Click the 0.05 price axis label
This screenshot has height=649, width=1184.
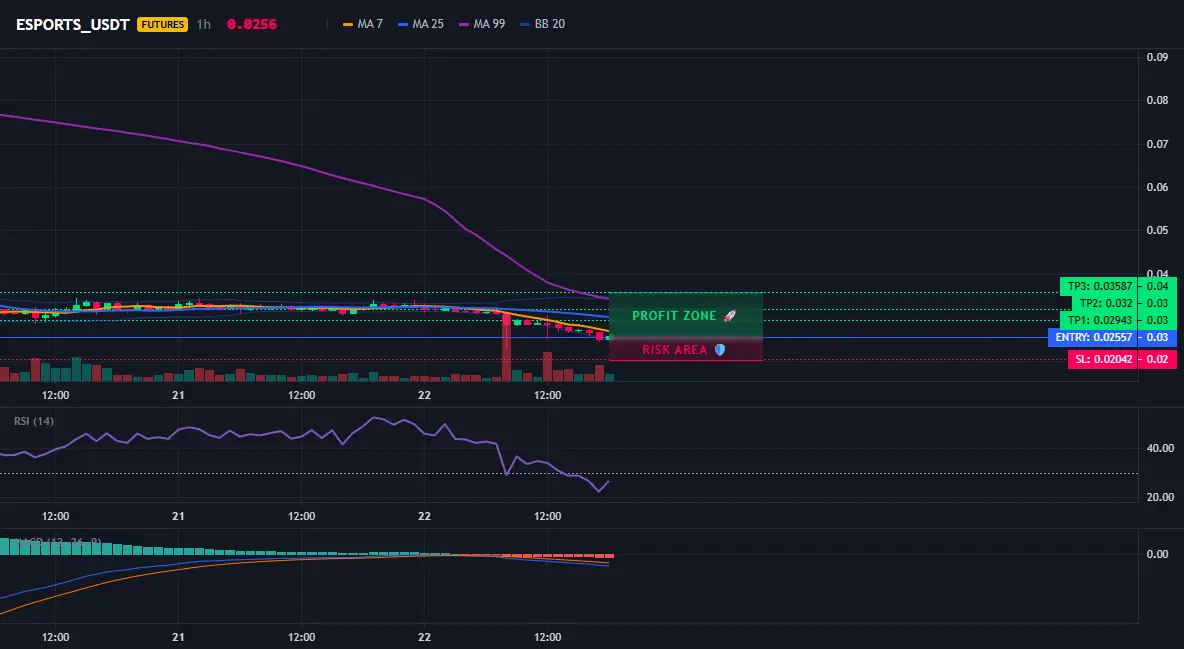click(x=1157, y=230)
